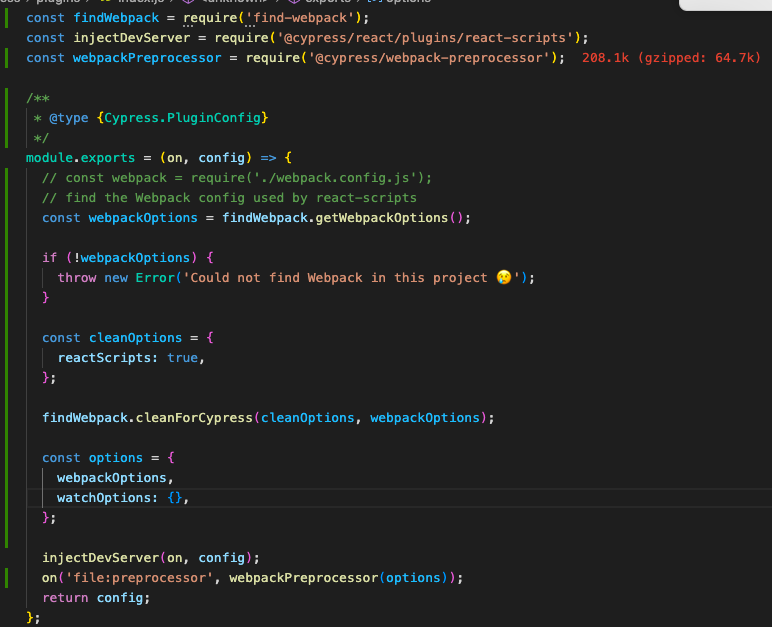This screenshot has width=772, height=627.
Task: Click the commented-out './webpack.config.js' require line
Action: point(237,178)
